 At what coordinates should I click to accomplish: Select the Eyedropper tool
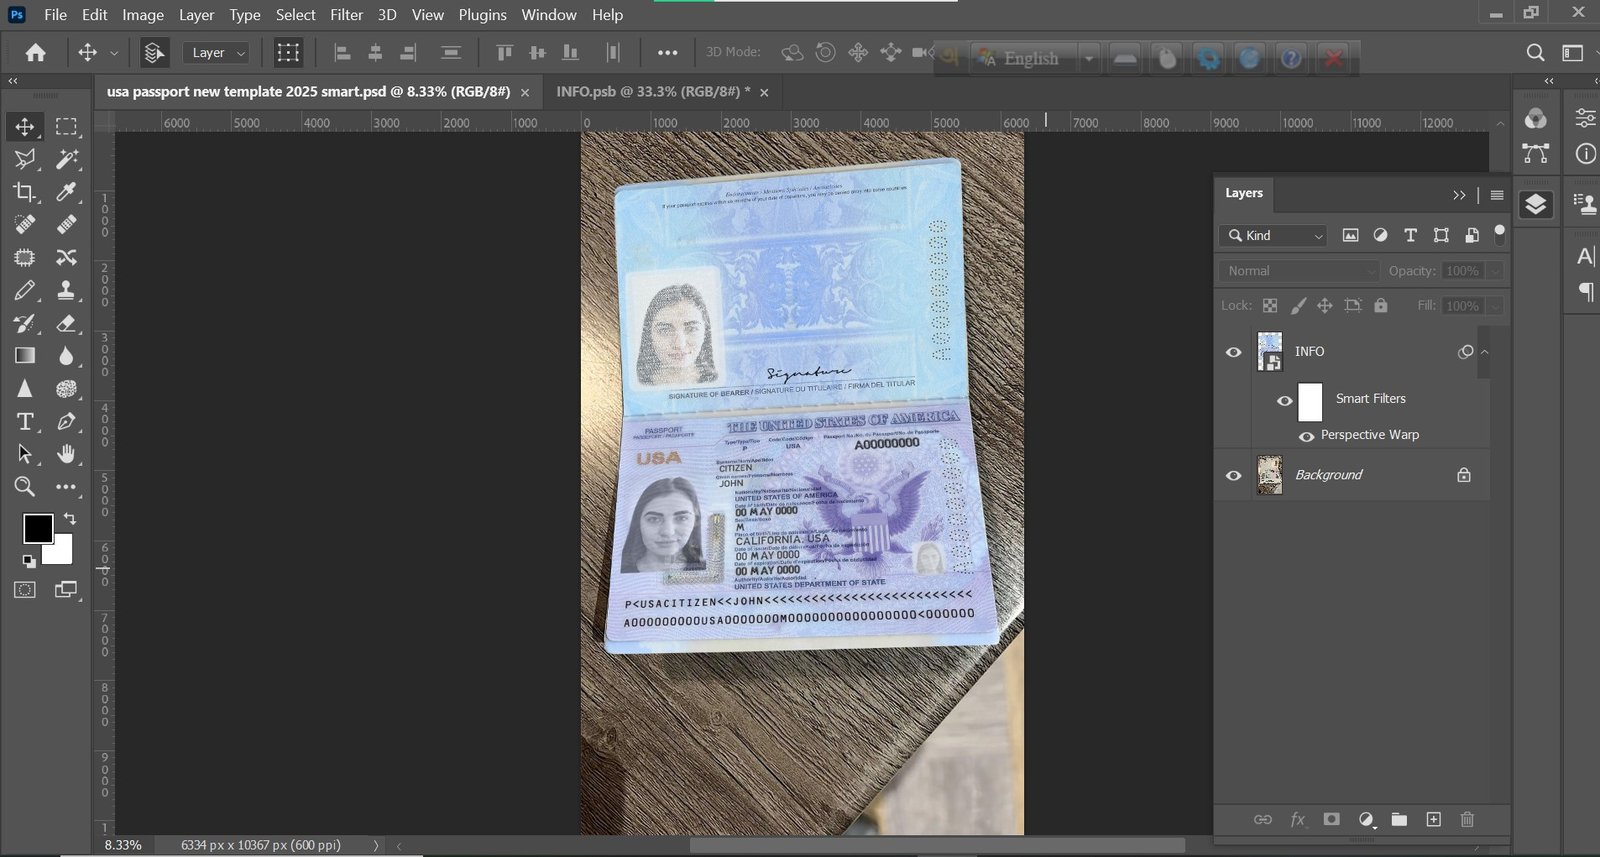point(67,192)
